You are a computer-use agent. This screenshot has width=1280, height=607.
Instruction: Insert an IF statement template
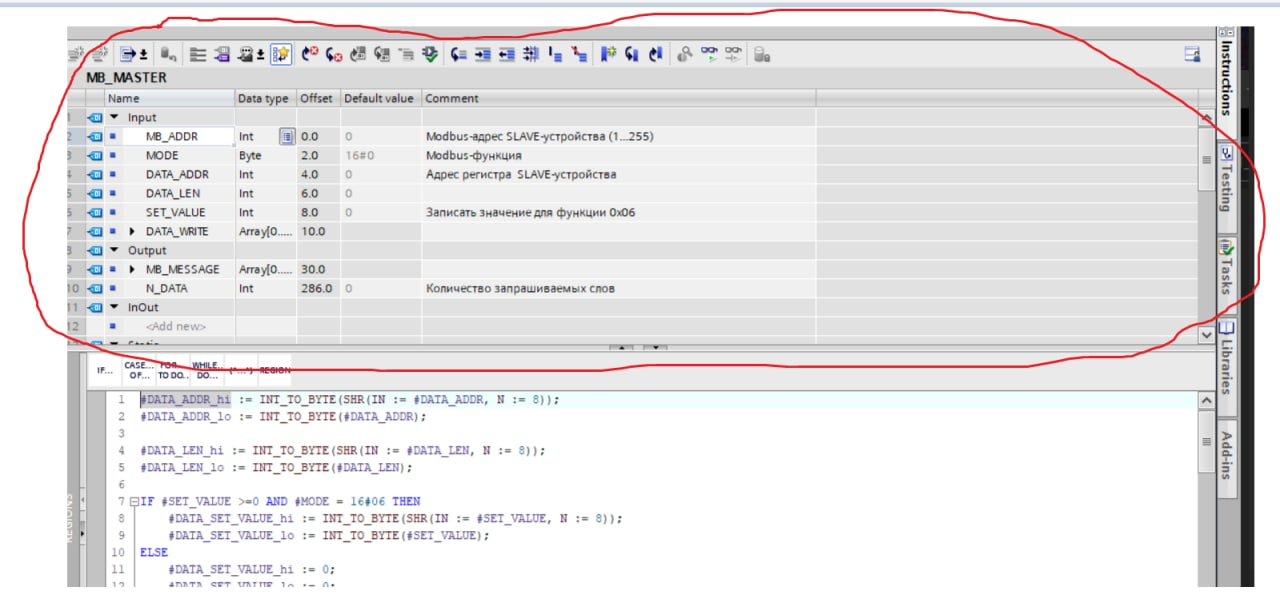pos(103,370)
